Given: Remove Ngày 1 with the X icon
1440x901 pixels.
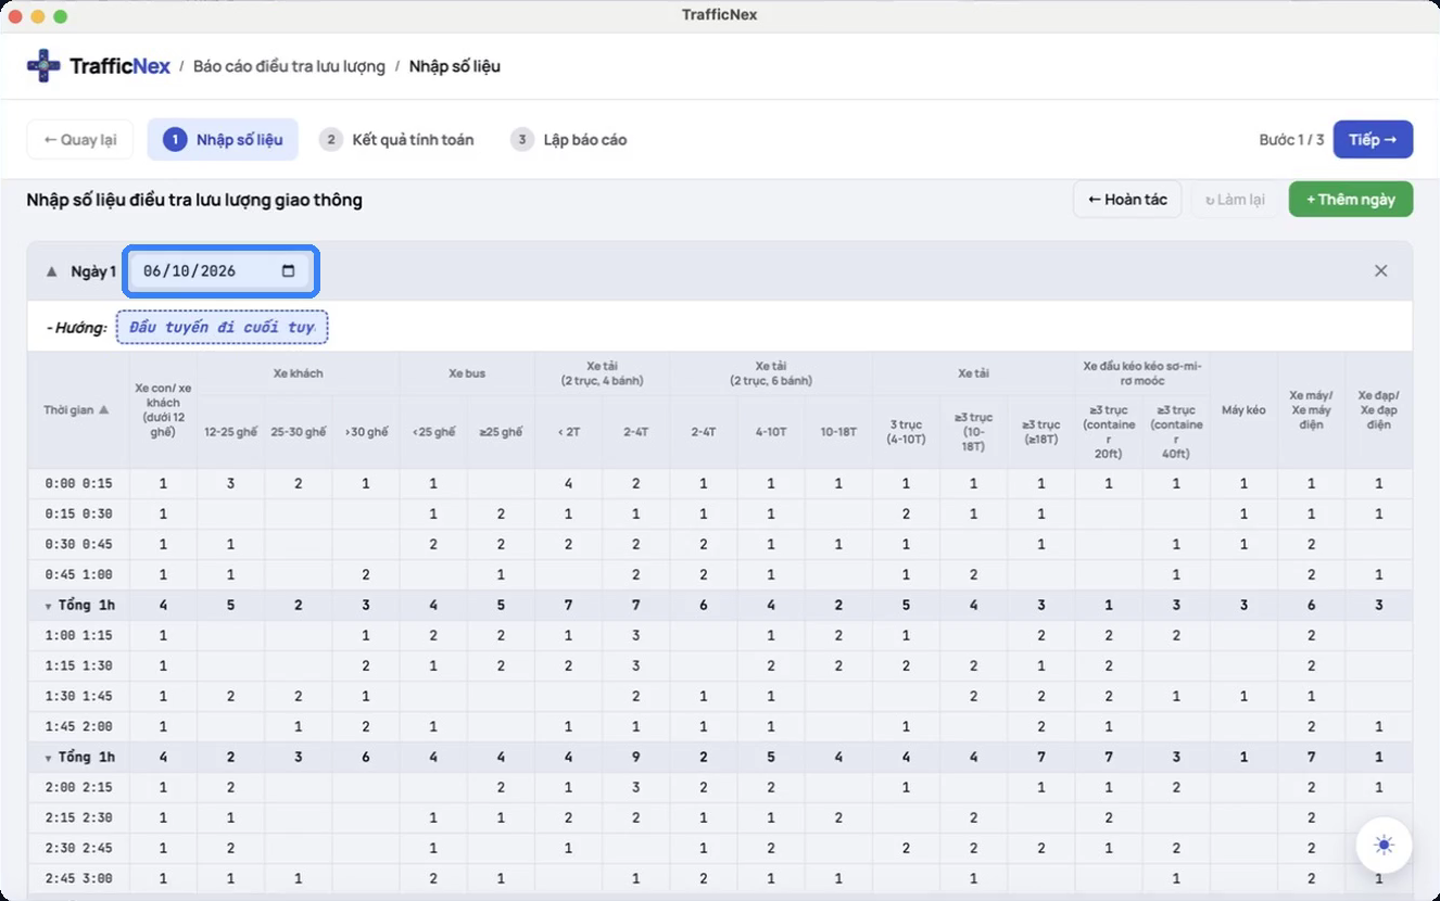Looking at the screenshot, I should (1381, 271).
